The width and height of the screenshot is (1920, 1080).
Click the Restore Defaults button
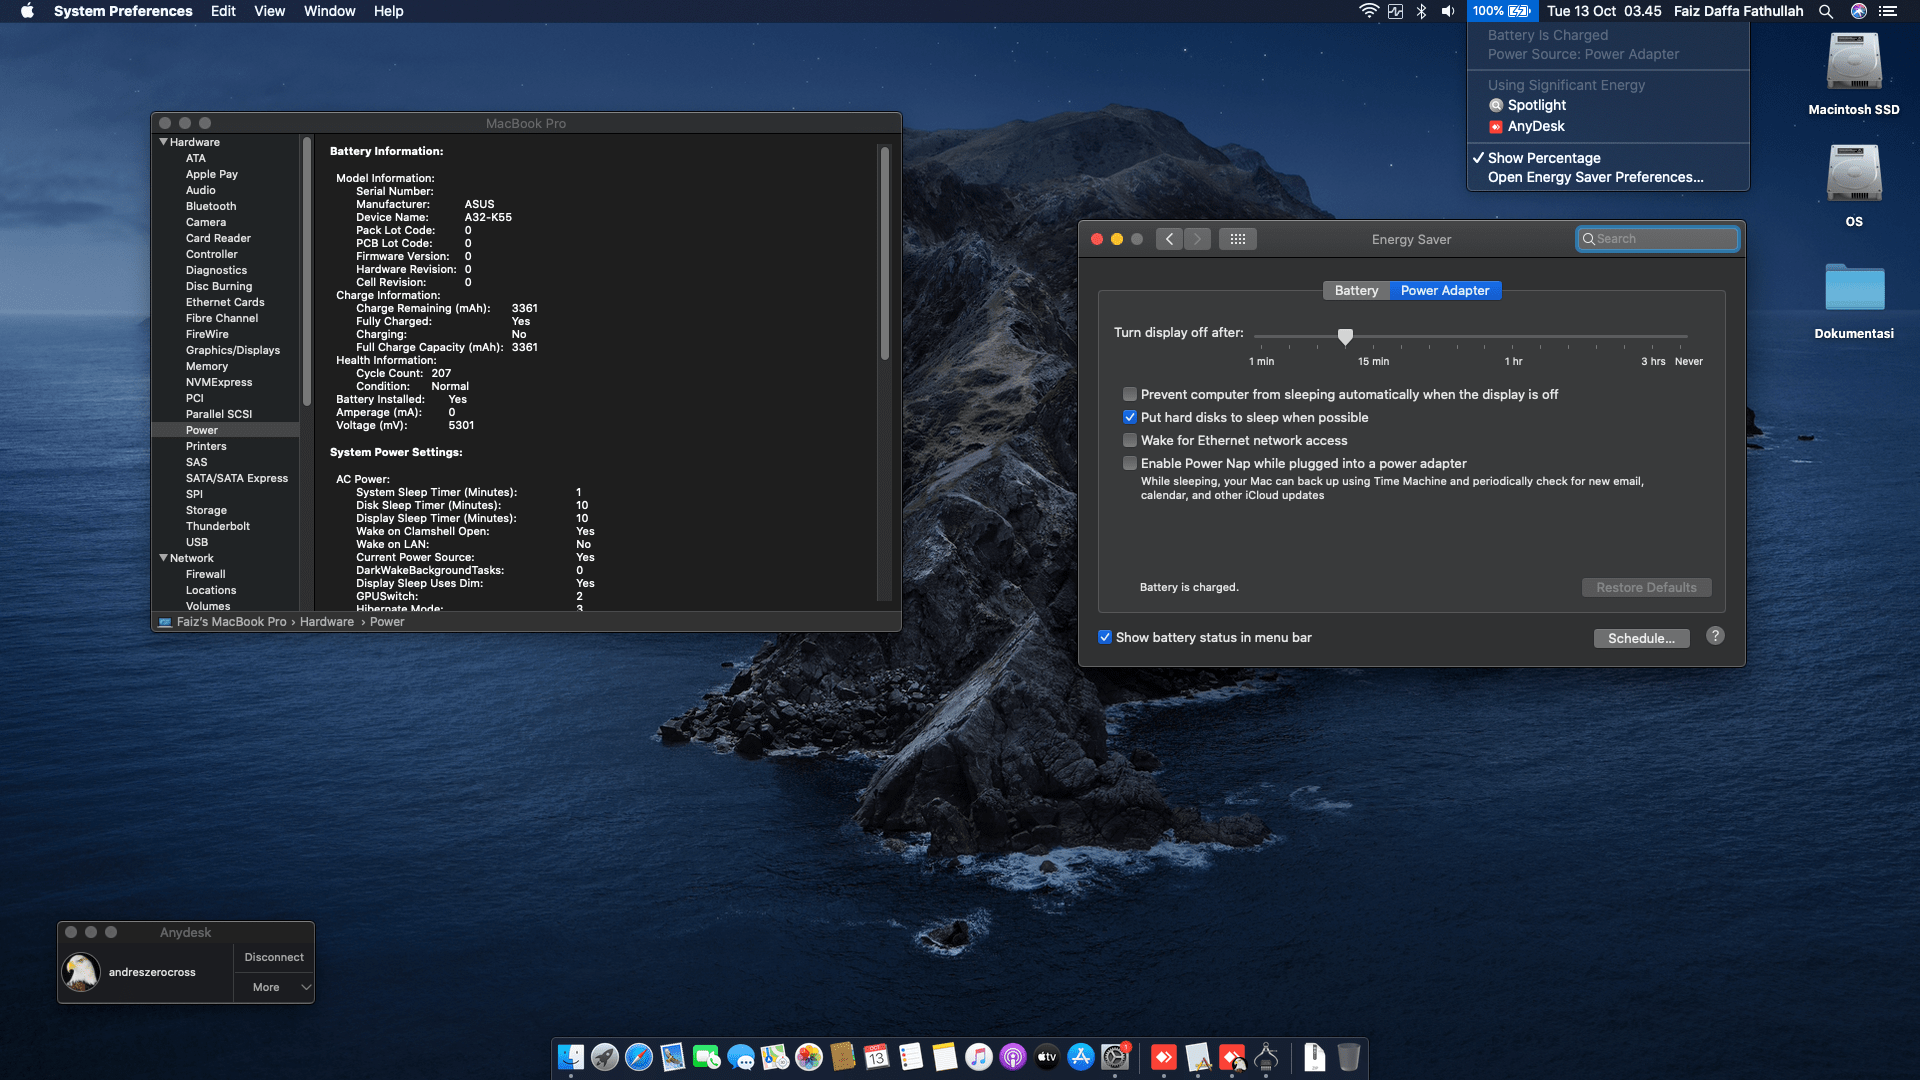click(1646, 587)
